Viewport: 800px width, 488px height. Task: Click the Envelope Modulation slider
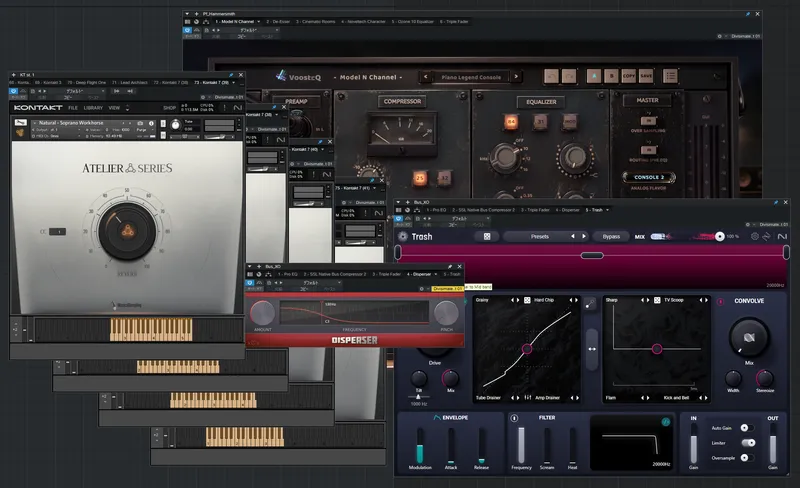pos(420,446)
